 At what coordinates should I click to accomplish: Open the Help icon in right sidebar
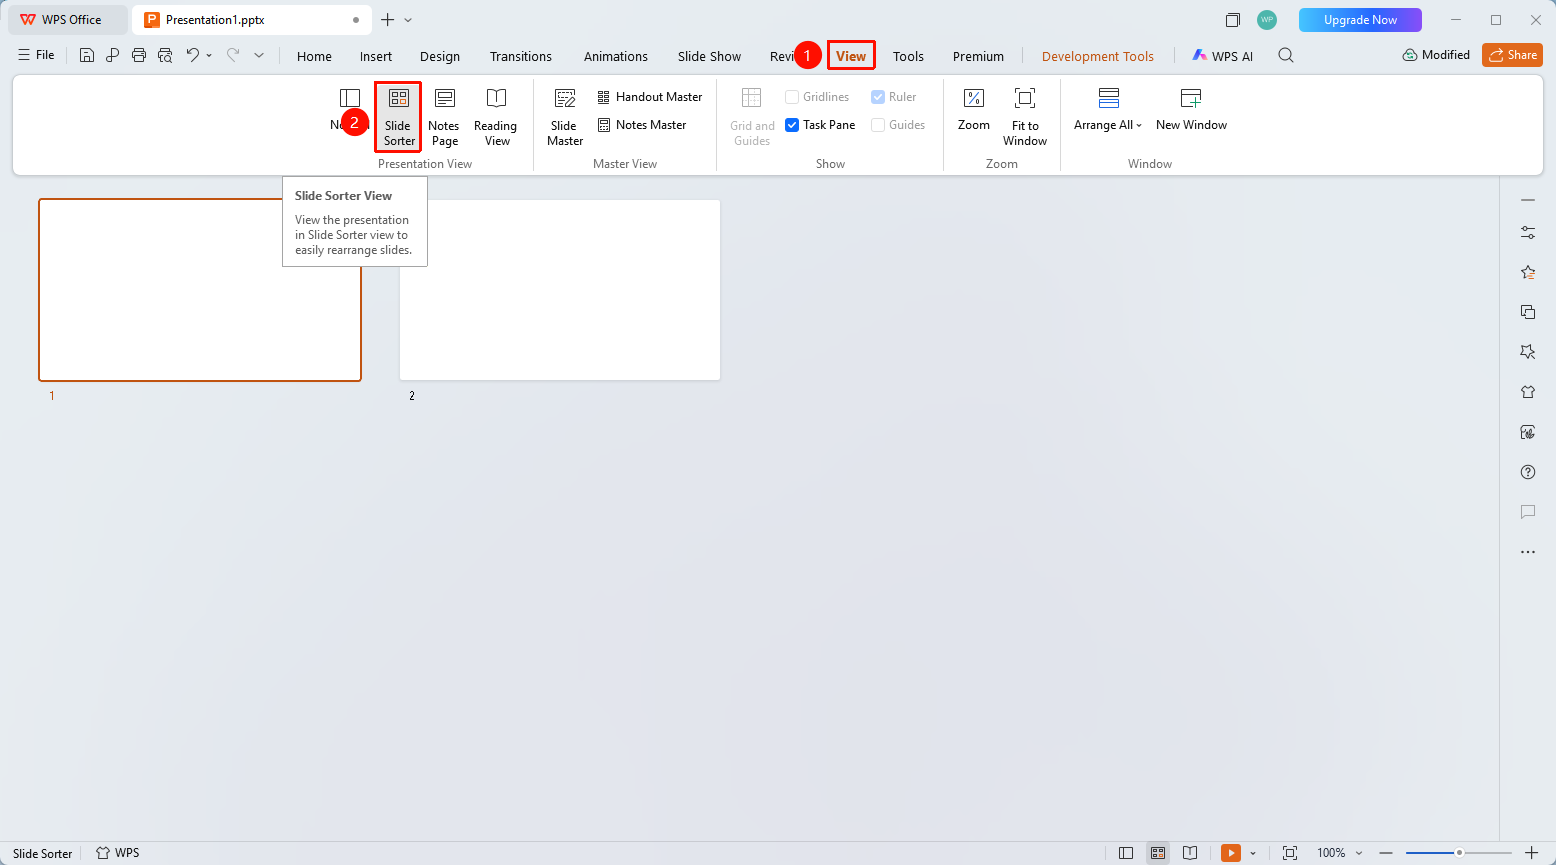[x=1528, y=472]
